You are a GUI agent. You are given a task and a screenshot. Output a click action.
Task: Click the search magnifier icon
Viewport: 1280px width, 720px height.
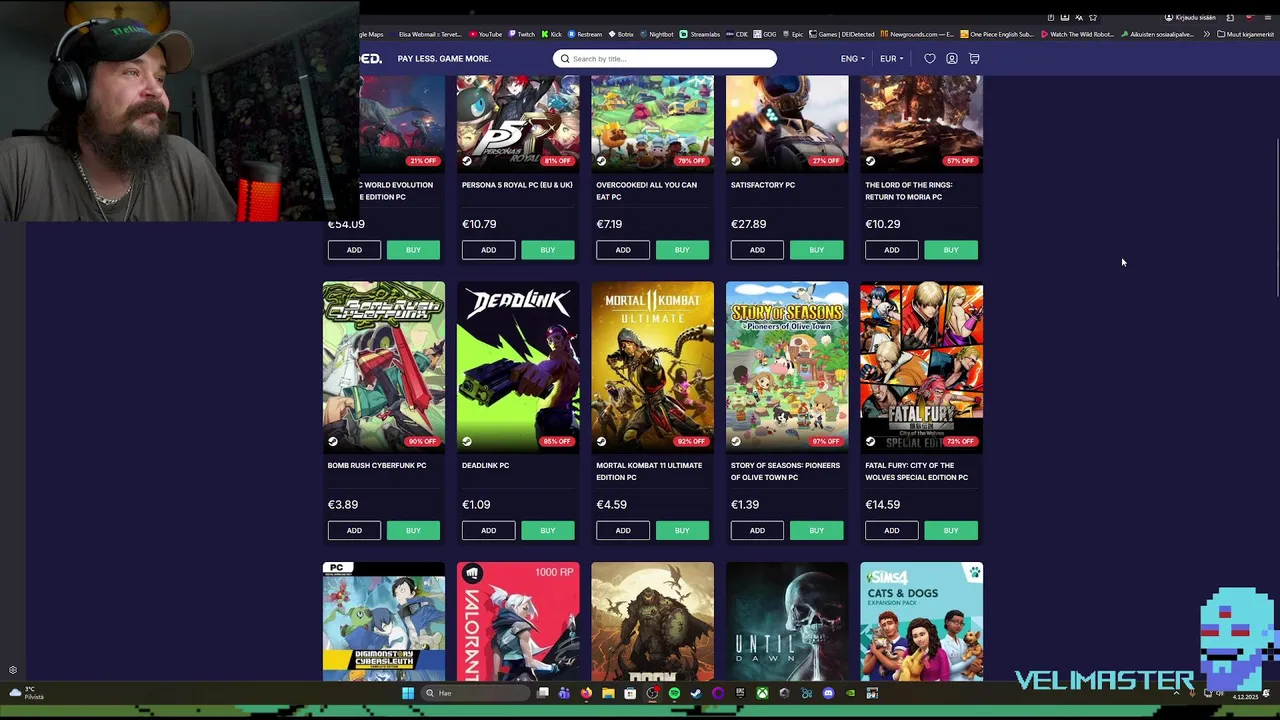click(565, 59)
